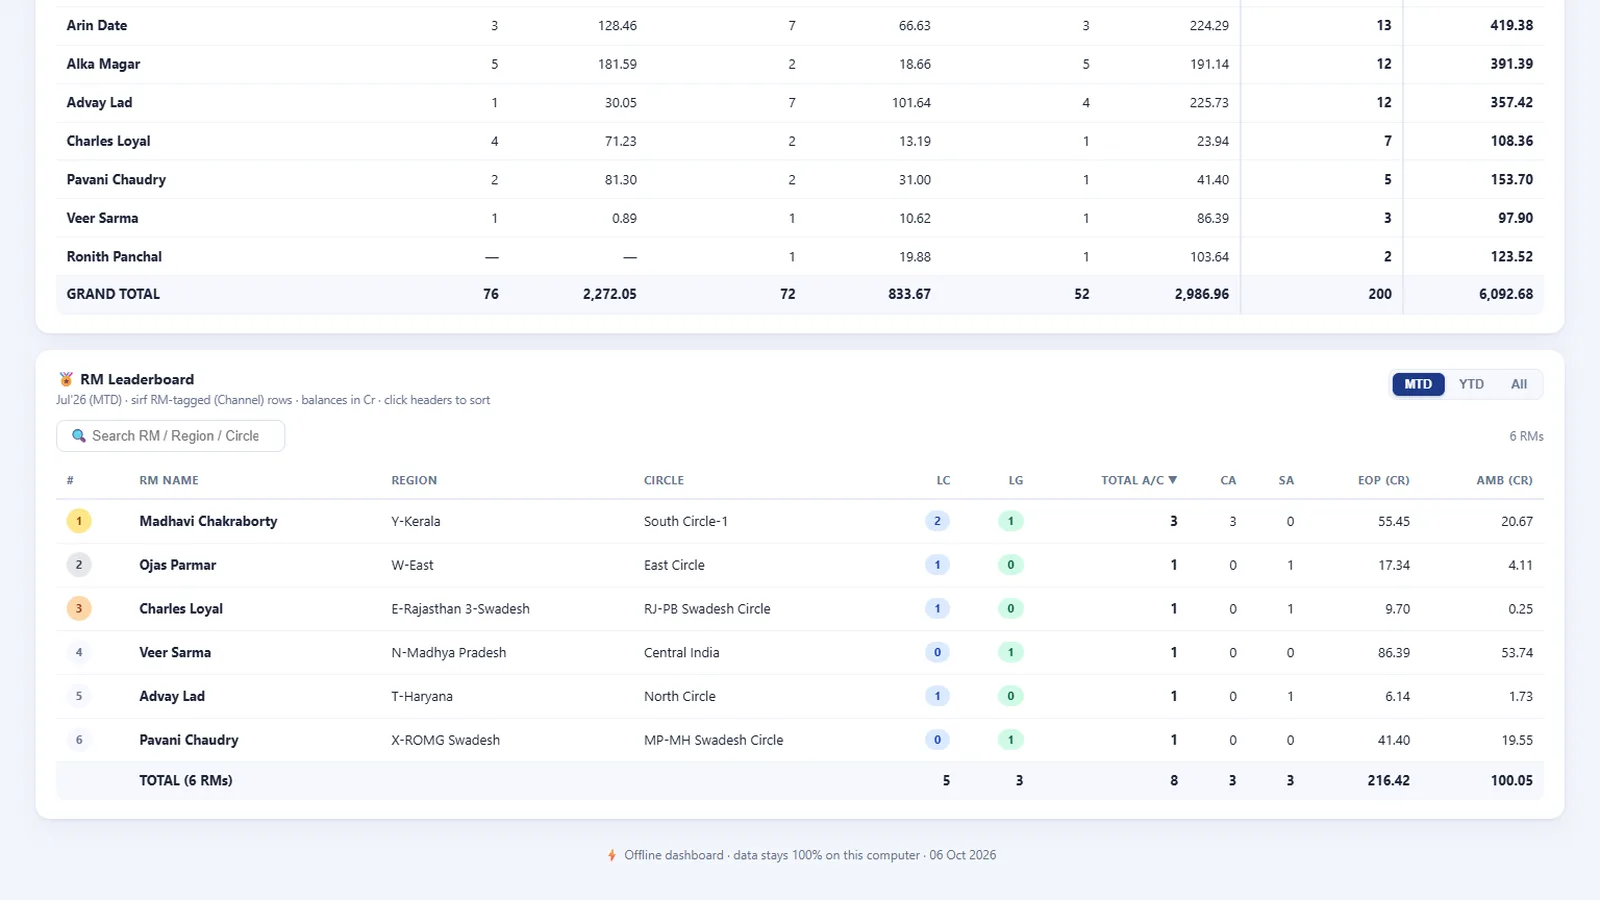
Task: Click the Search RM / Region / Circle field
Action: pos(171,436)
